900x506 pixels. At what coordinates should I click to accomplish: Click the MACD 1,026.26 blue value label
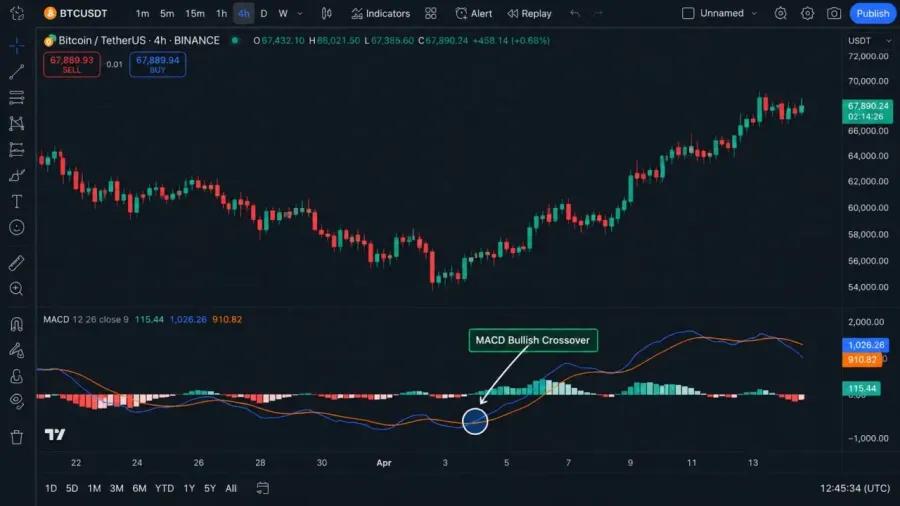coord(866,345)
